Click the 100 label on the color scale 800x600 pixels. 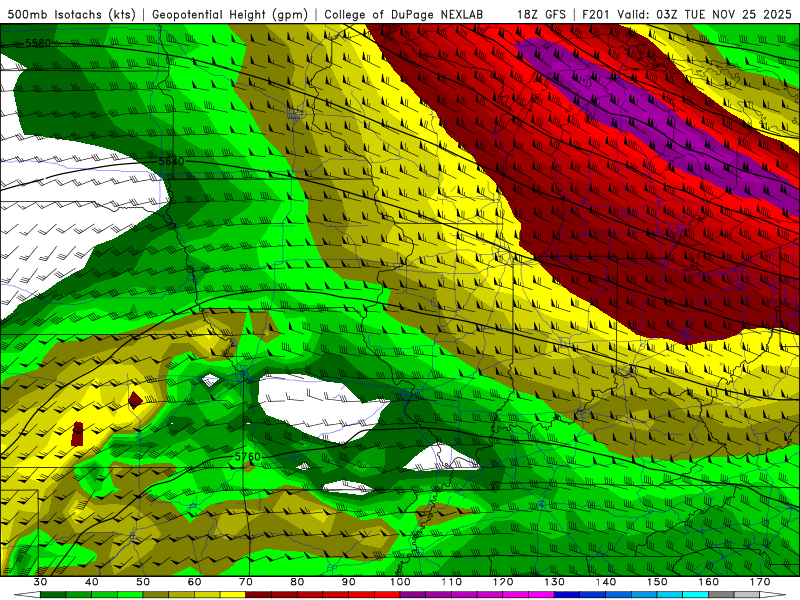coord(400,582)
